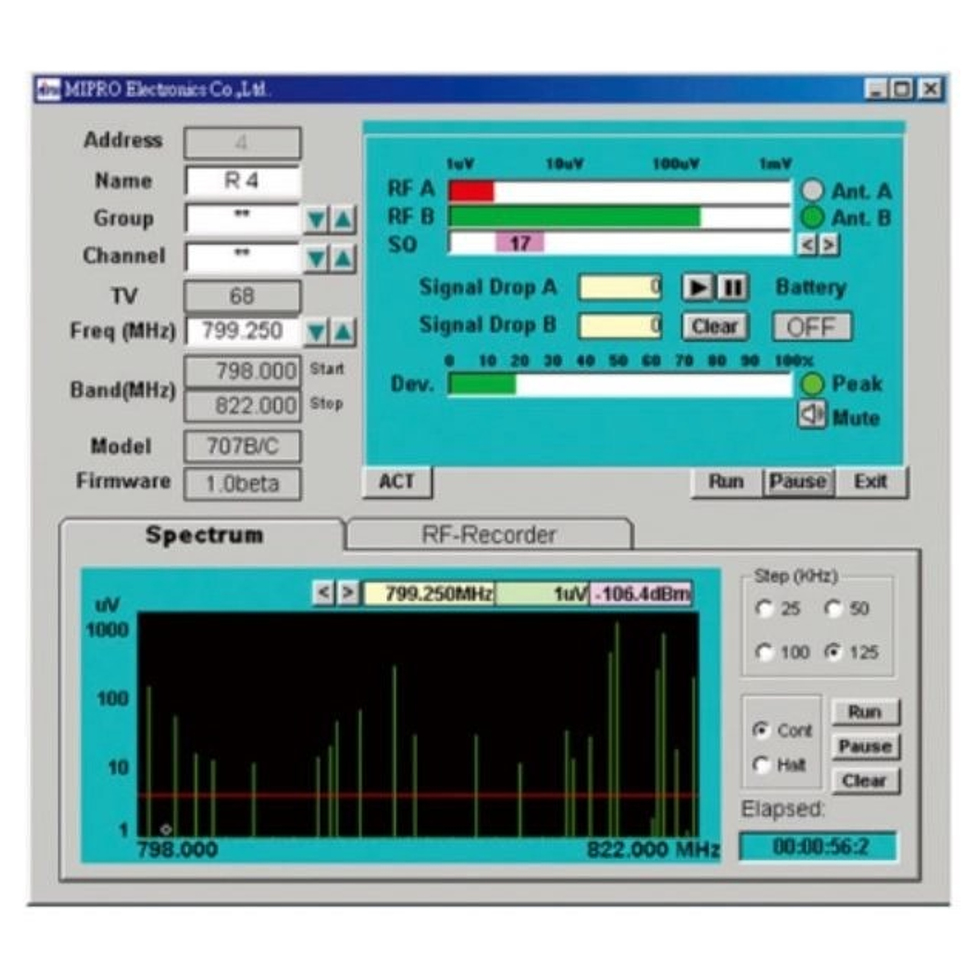The image size is (980, 980).
Task: Click the spectrum cursor marker circle
Action: click(x=166, y=829)
